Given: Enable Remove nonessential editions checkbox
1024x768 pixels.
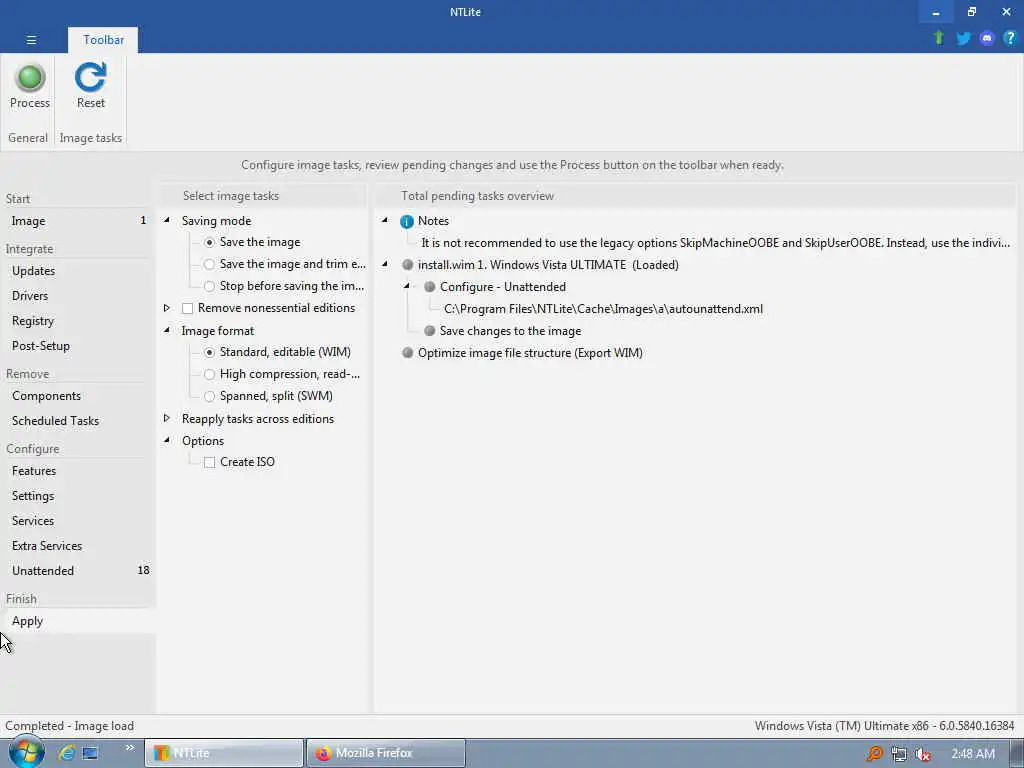Looking at the screenshot, I should [x=187, y=308].
